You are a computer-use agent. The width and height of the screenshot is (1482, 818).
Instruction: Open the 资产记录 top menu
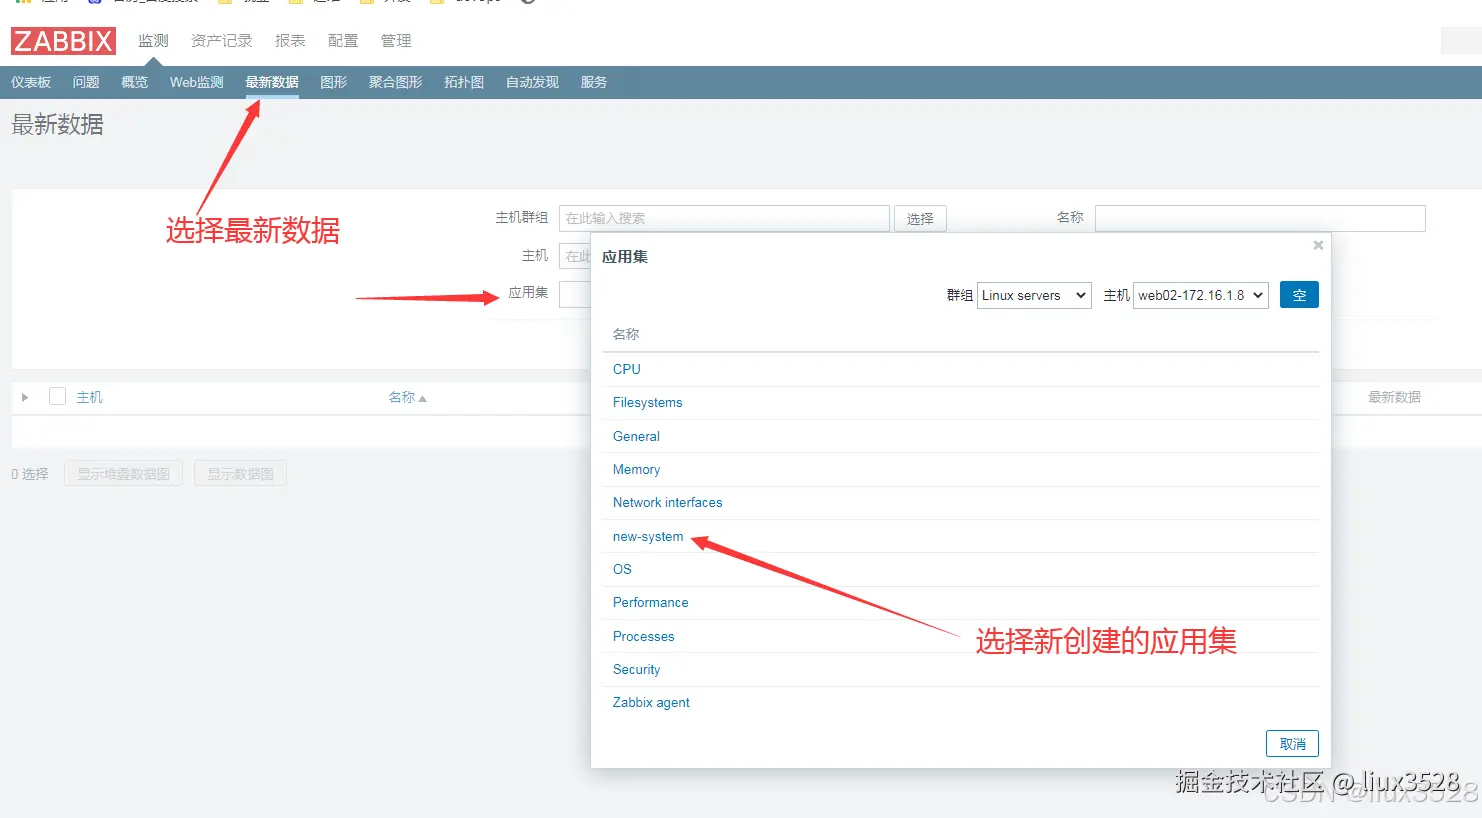point(222,41)
